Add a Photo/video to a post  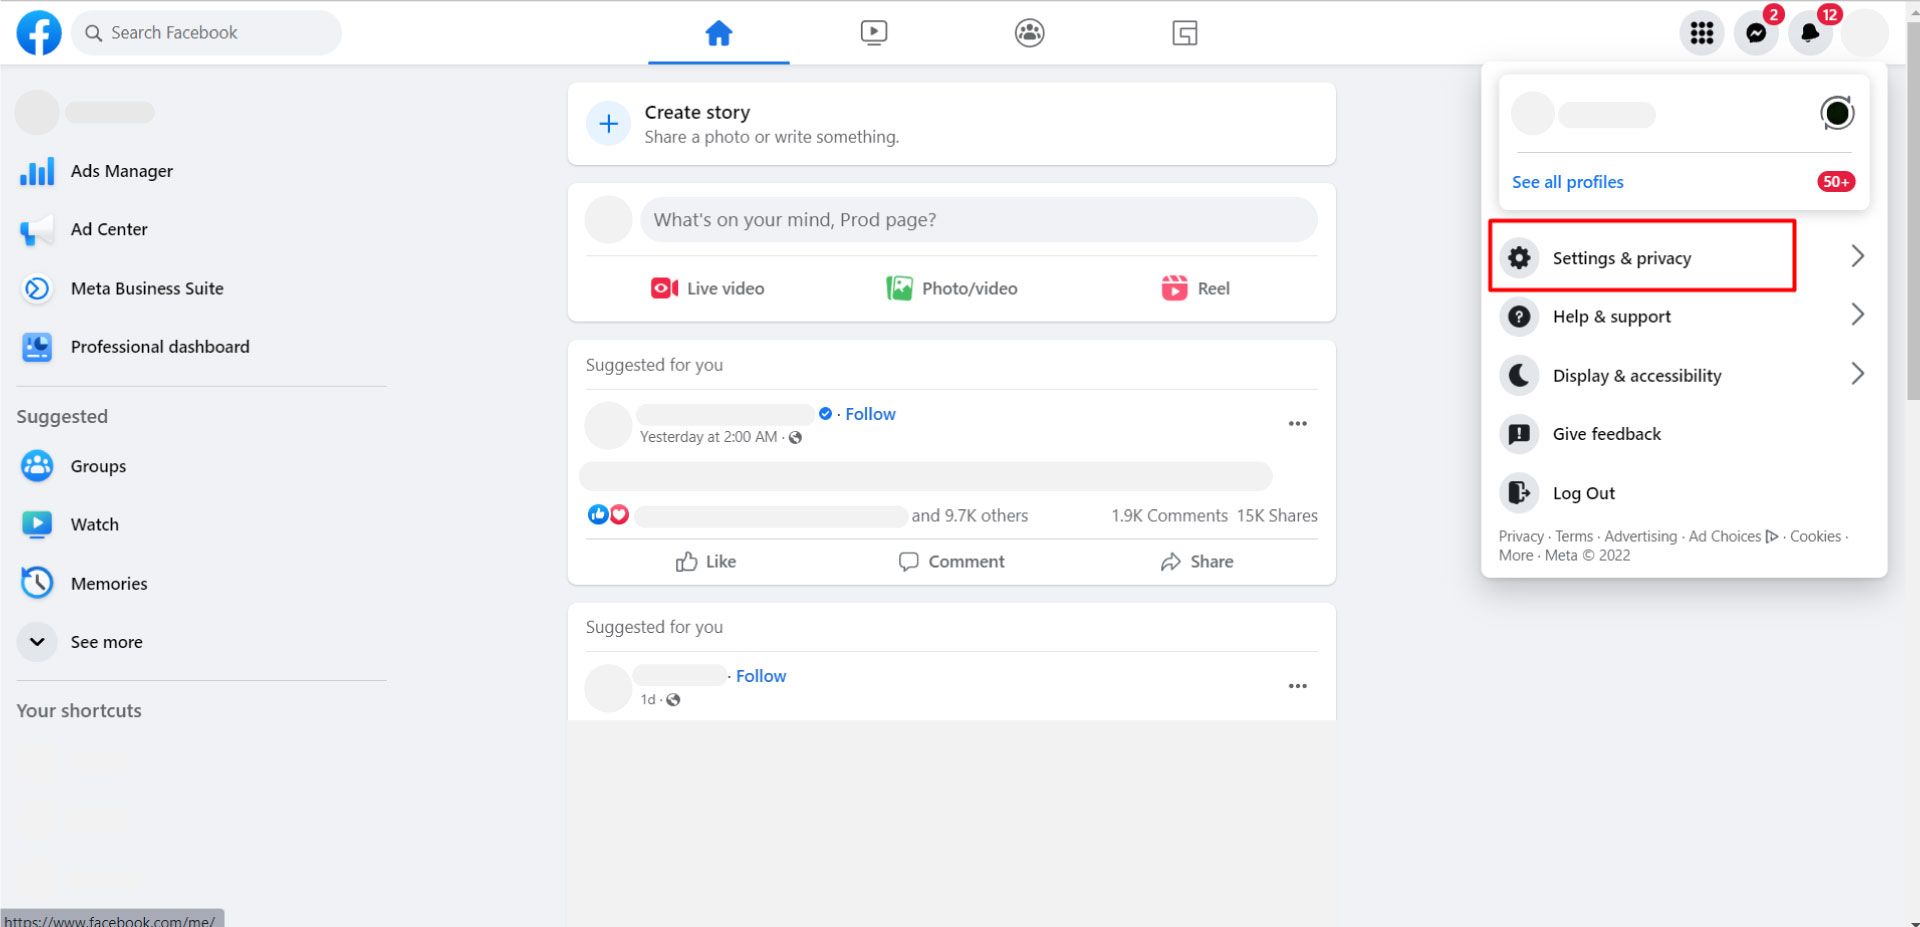(952, 289)
